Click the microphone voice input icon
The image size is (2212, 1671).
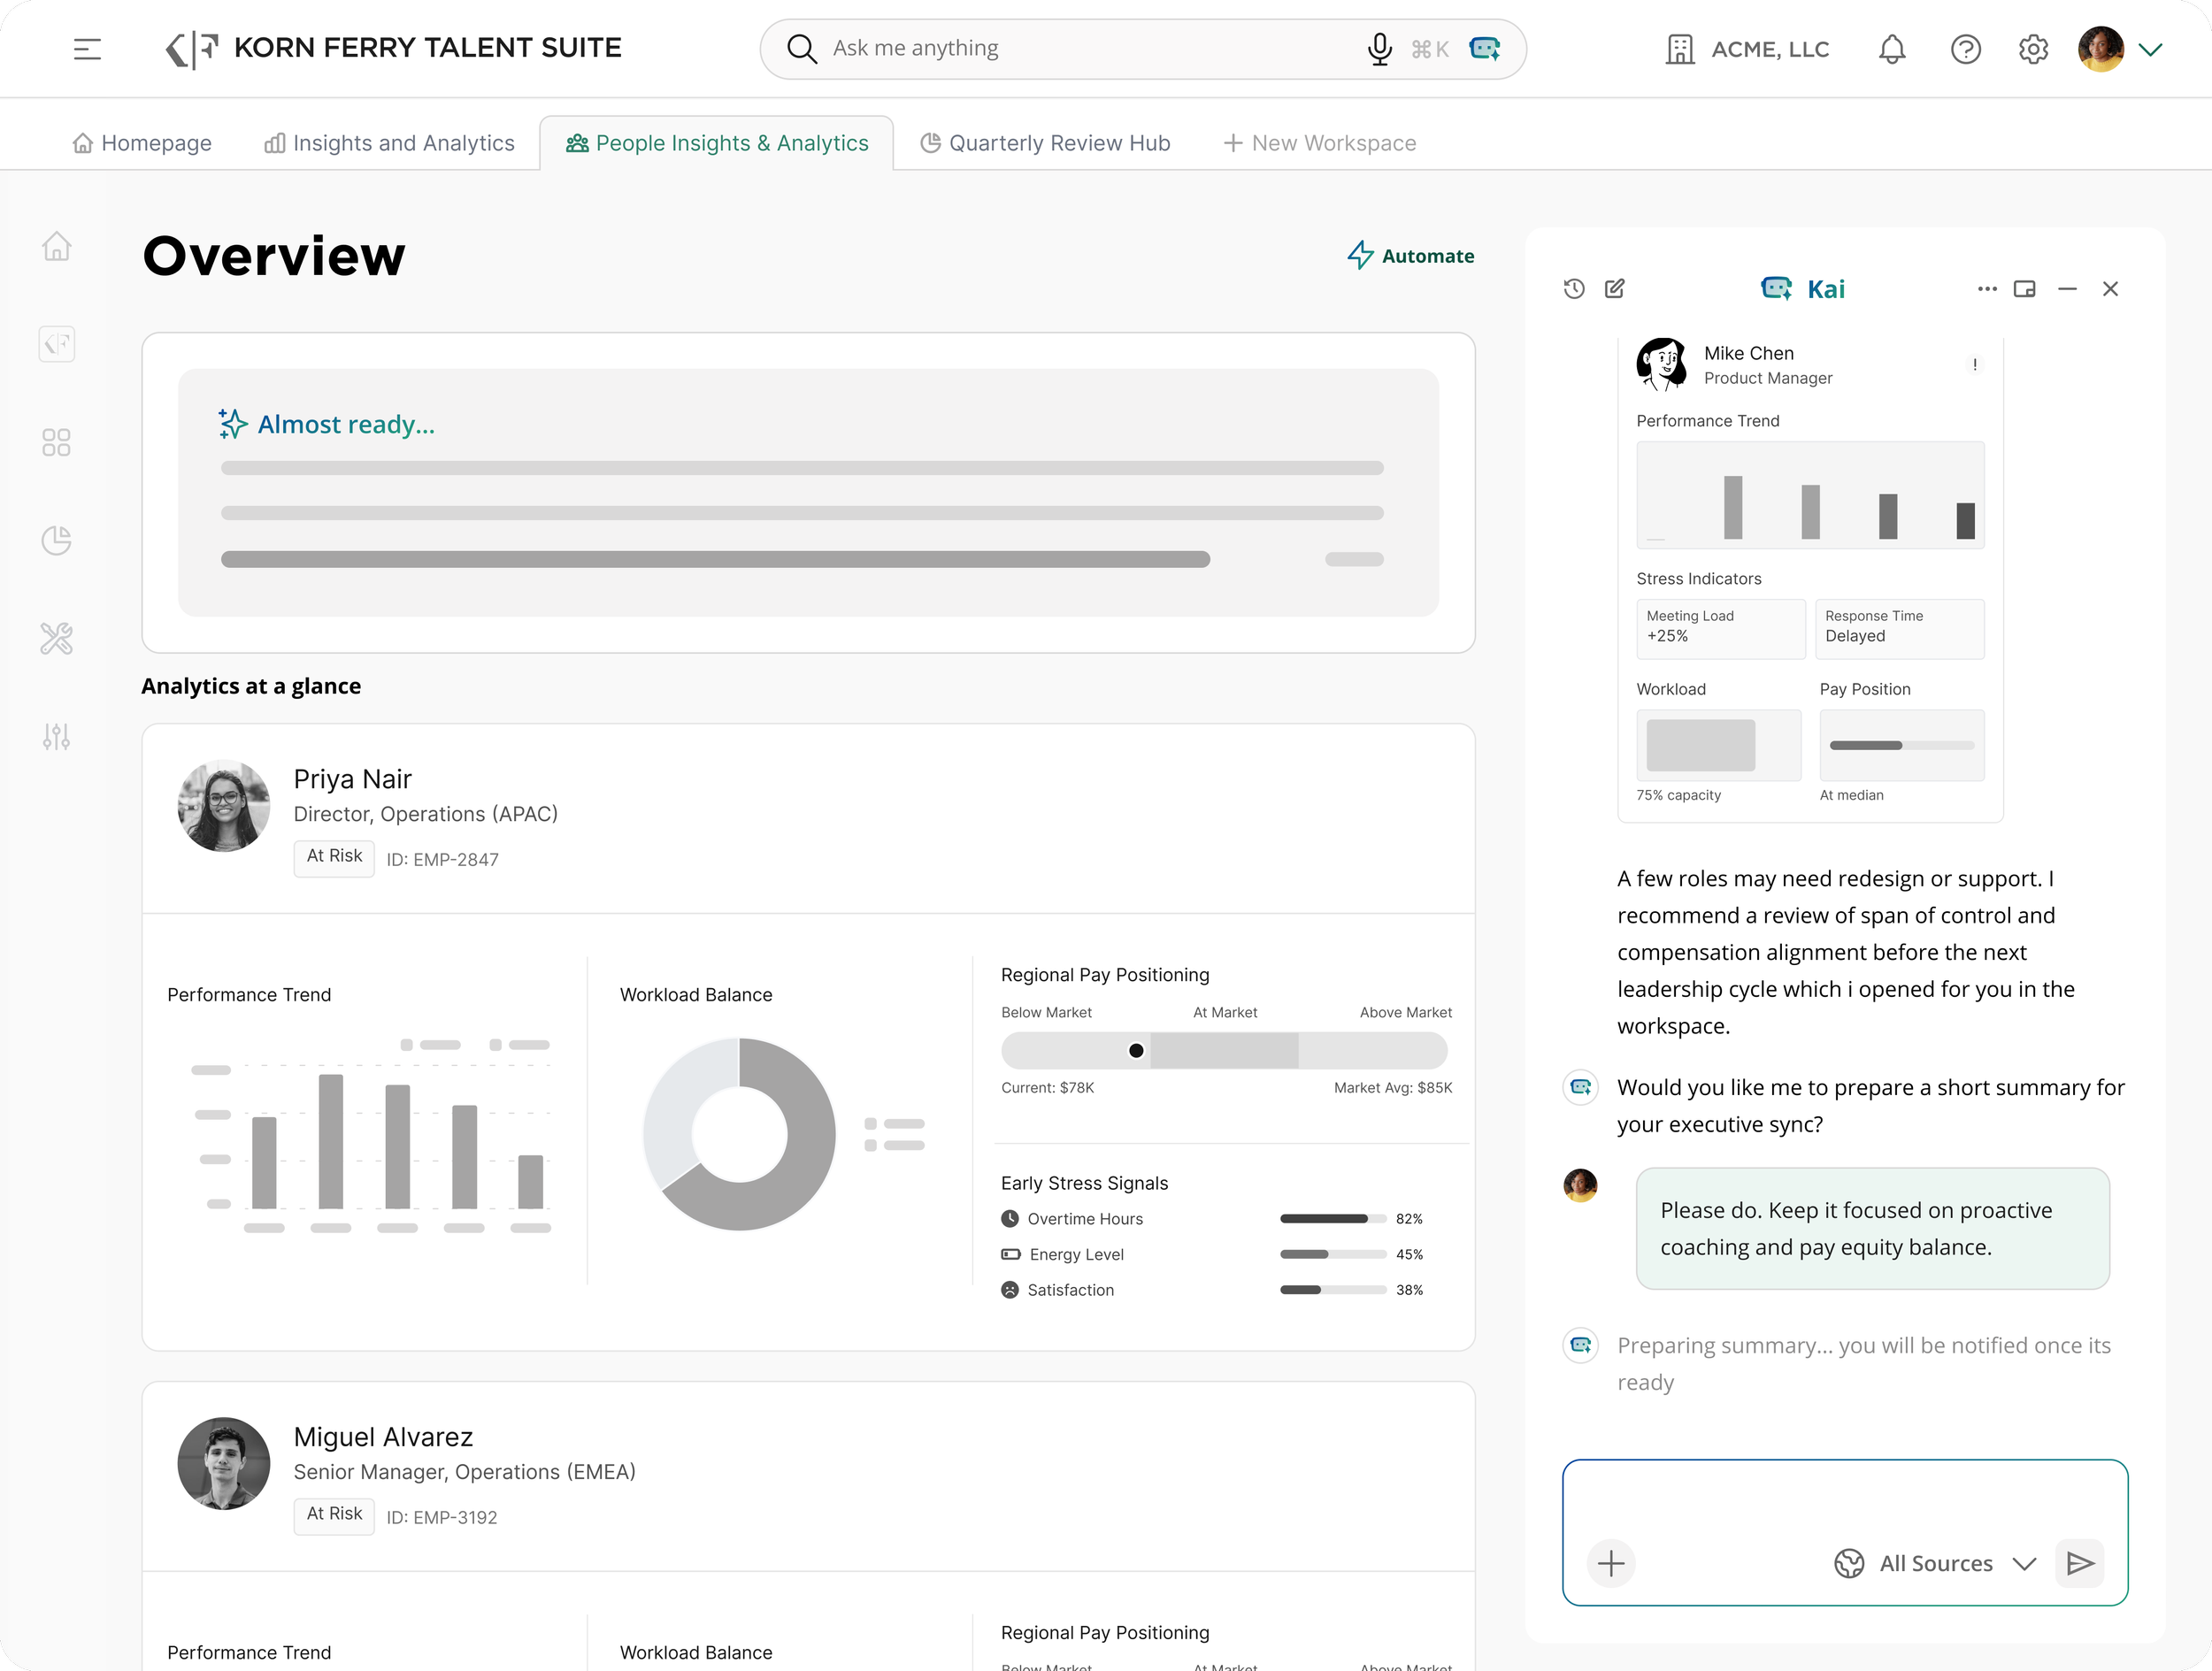coord(1379,49)
